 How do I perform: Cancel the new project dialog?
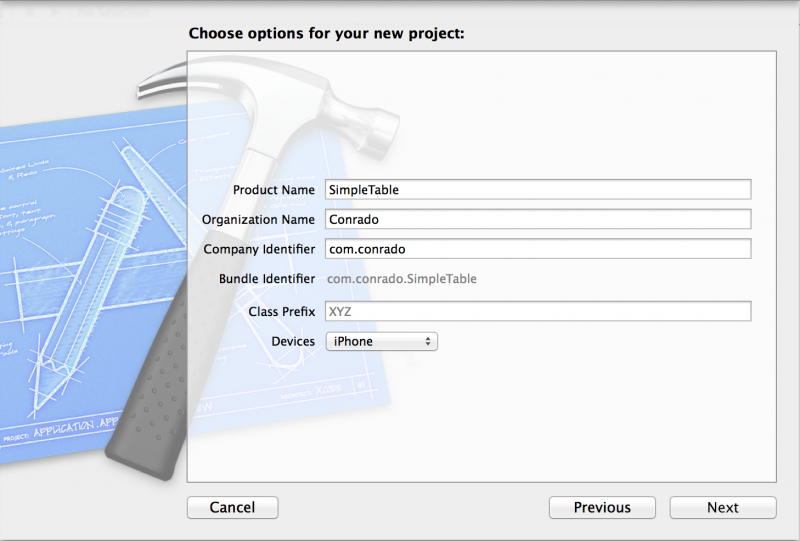point(233,507)
